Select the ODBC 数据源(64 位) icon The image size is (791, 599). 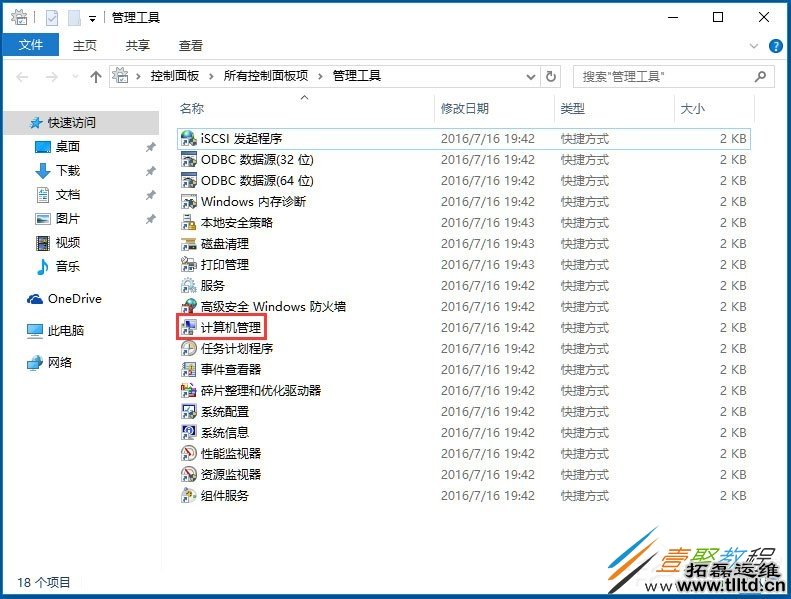(189, 181)
